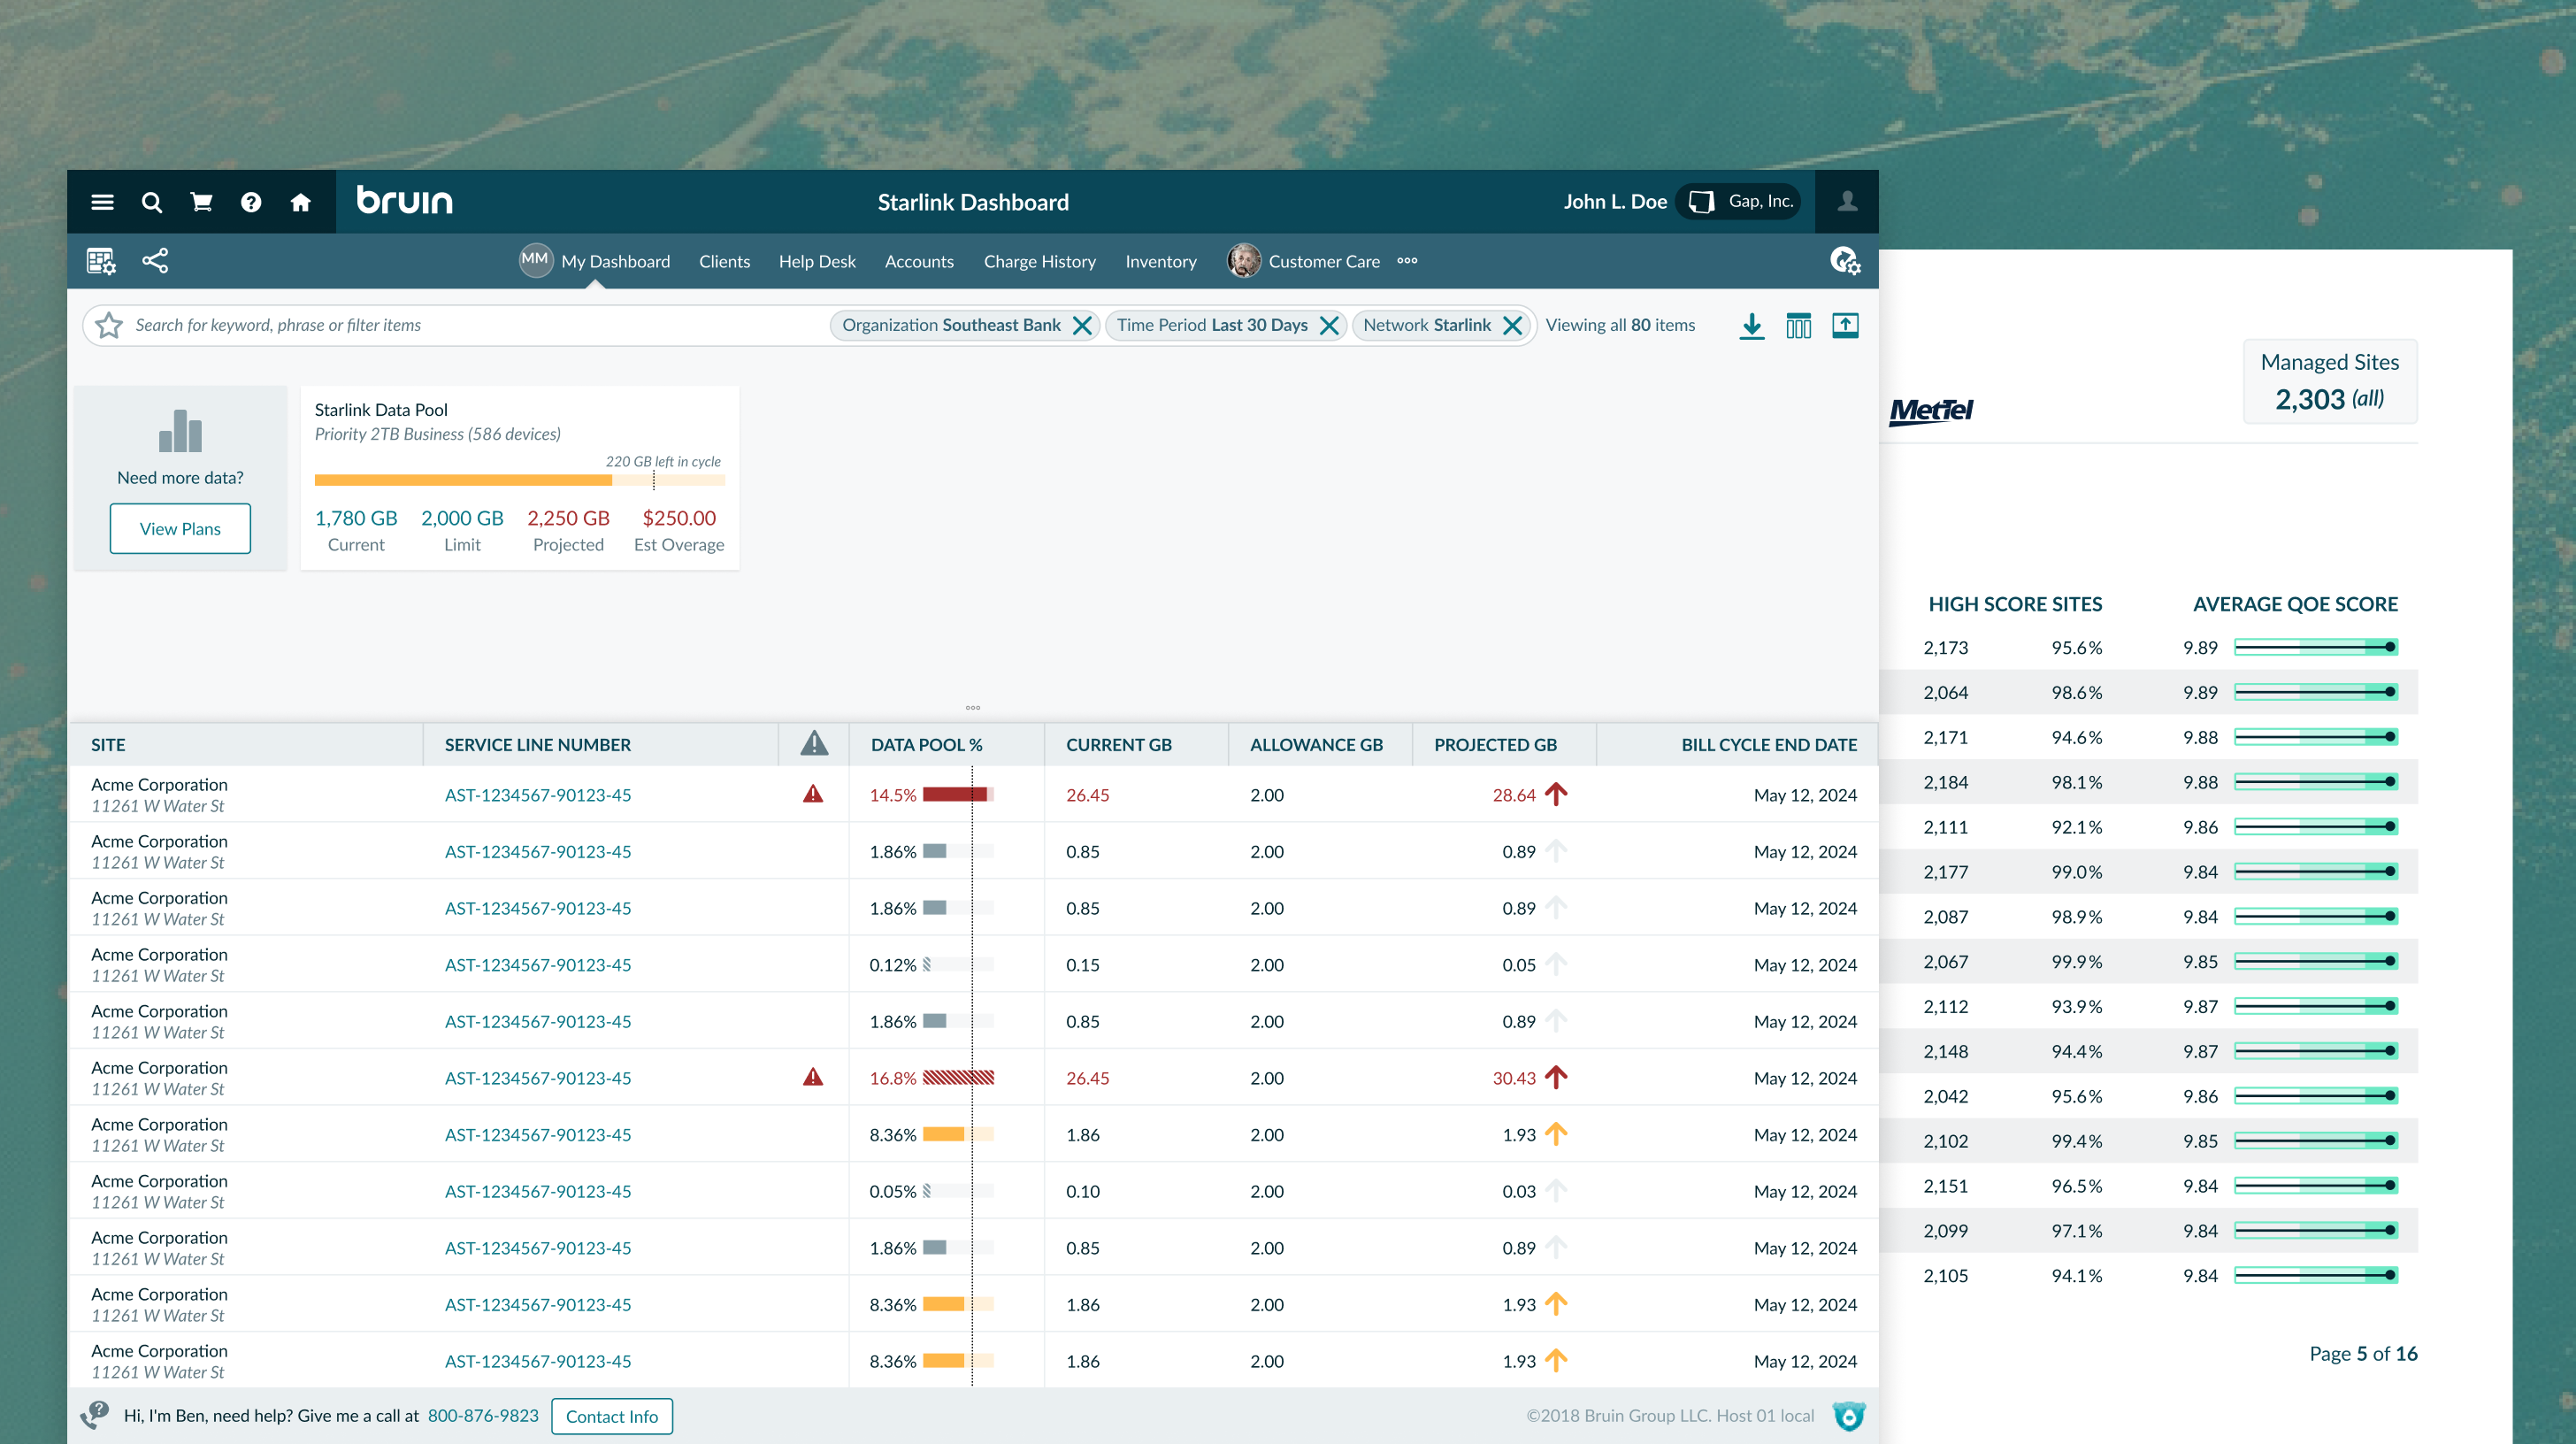Image resolution: width=2576 pixels, height=1444 pixels.
Task: Click the help question mark icon
Action: tap(251, 202)
